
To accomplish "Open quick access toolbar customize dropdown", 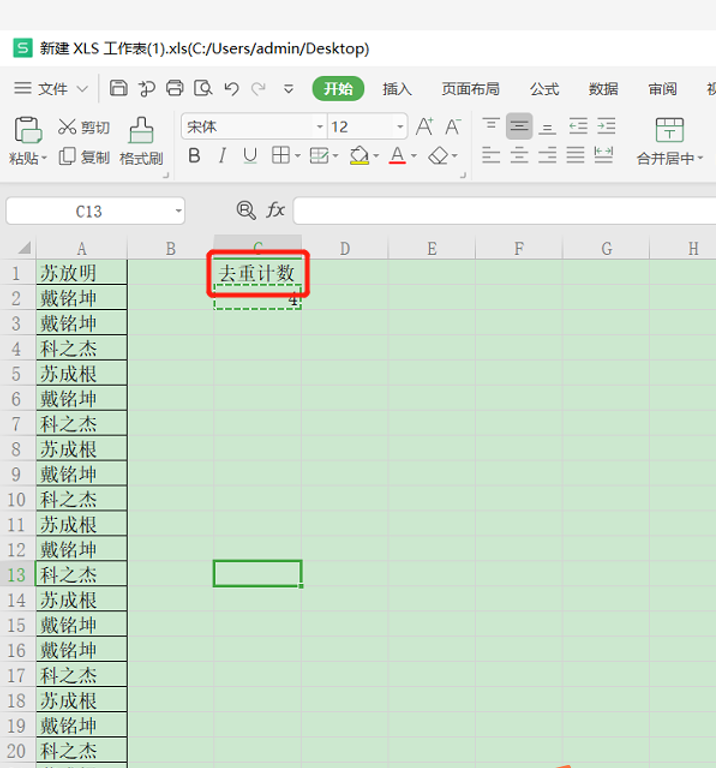I will (x=288, y=89).
